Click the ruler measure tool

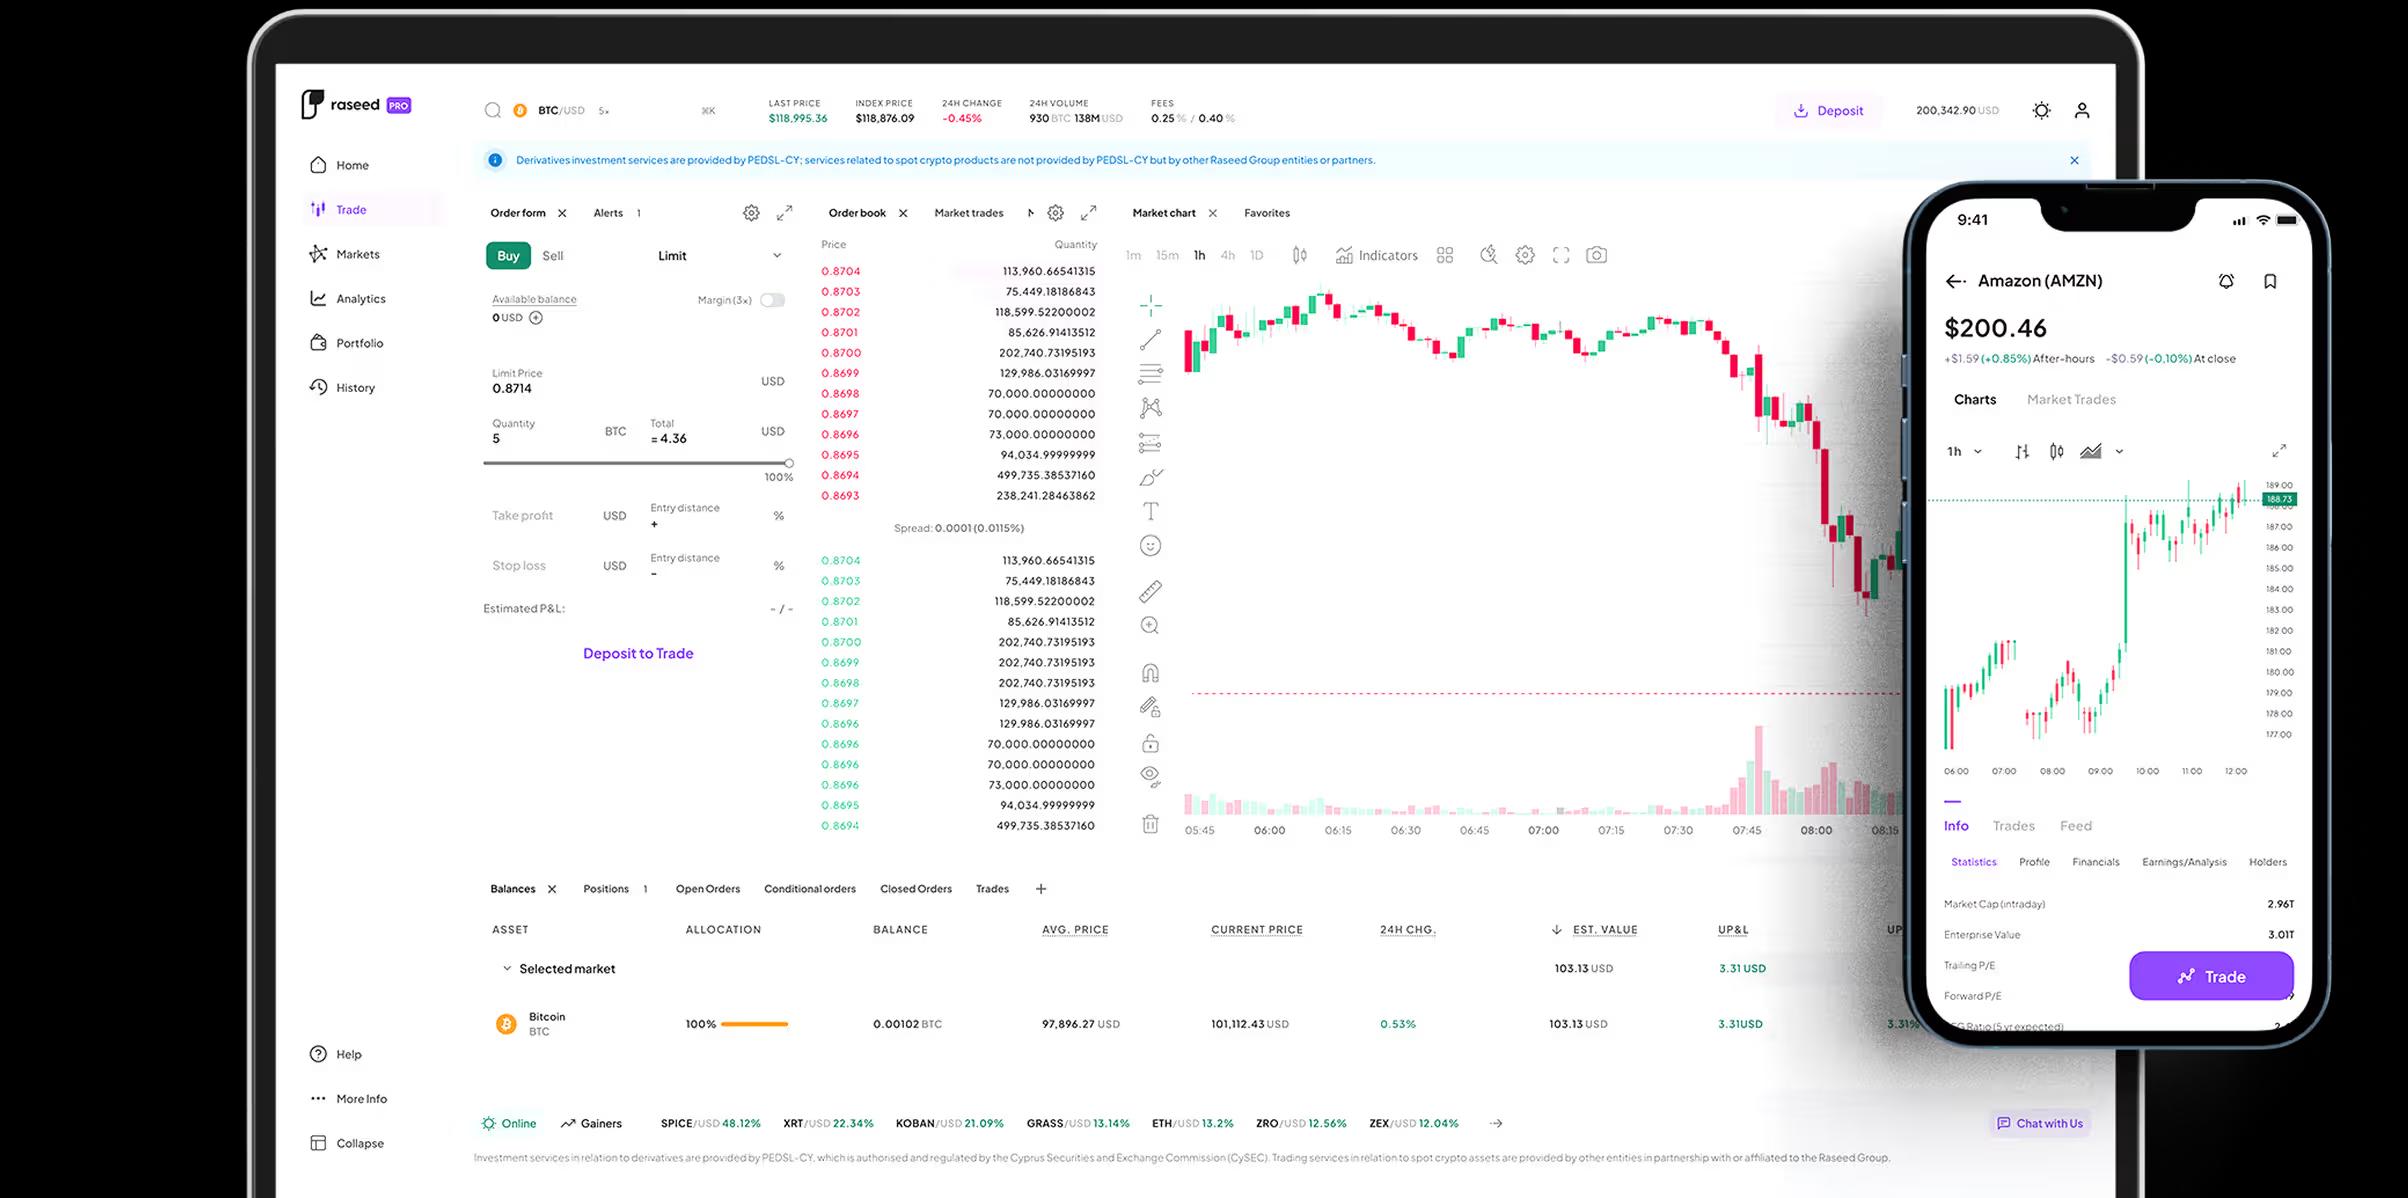click(1150, 592)
